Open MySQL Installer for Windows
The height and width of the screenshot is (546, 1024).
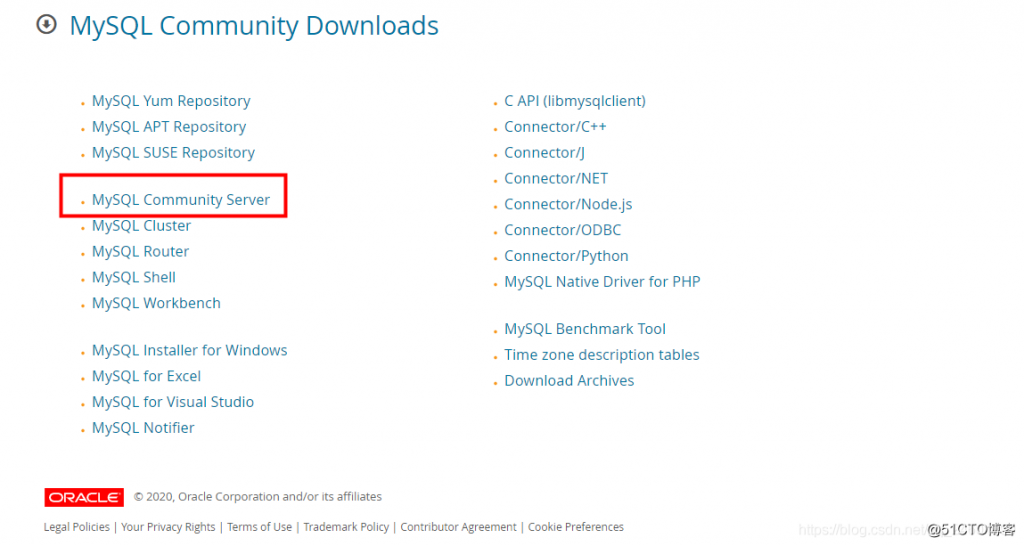pos(189,350)
